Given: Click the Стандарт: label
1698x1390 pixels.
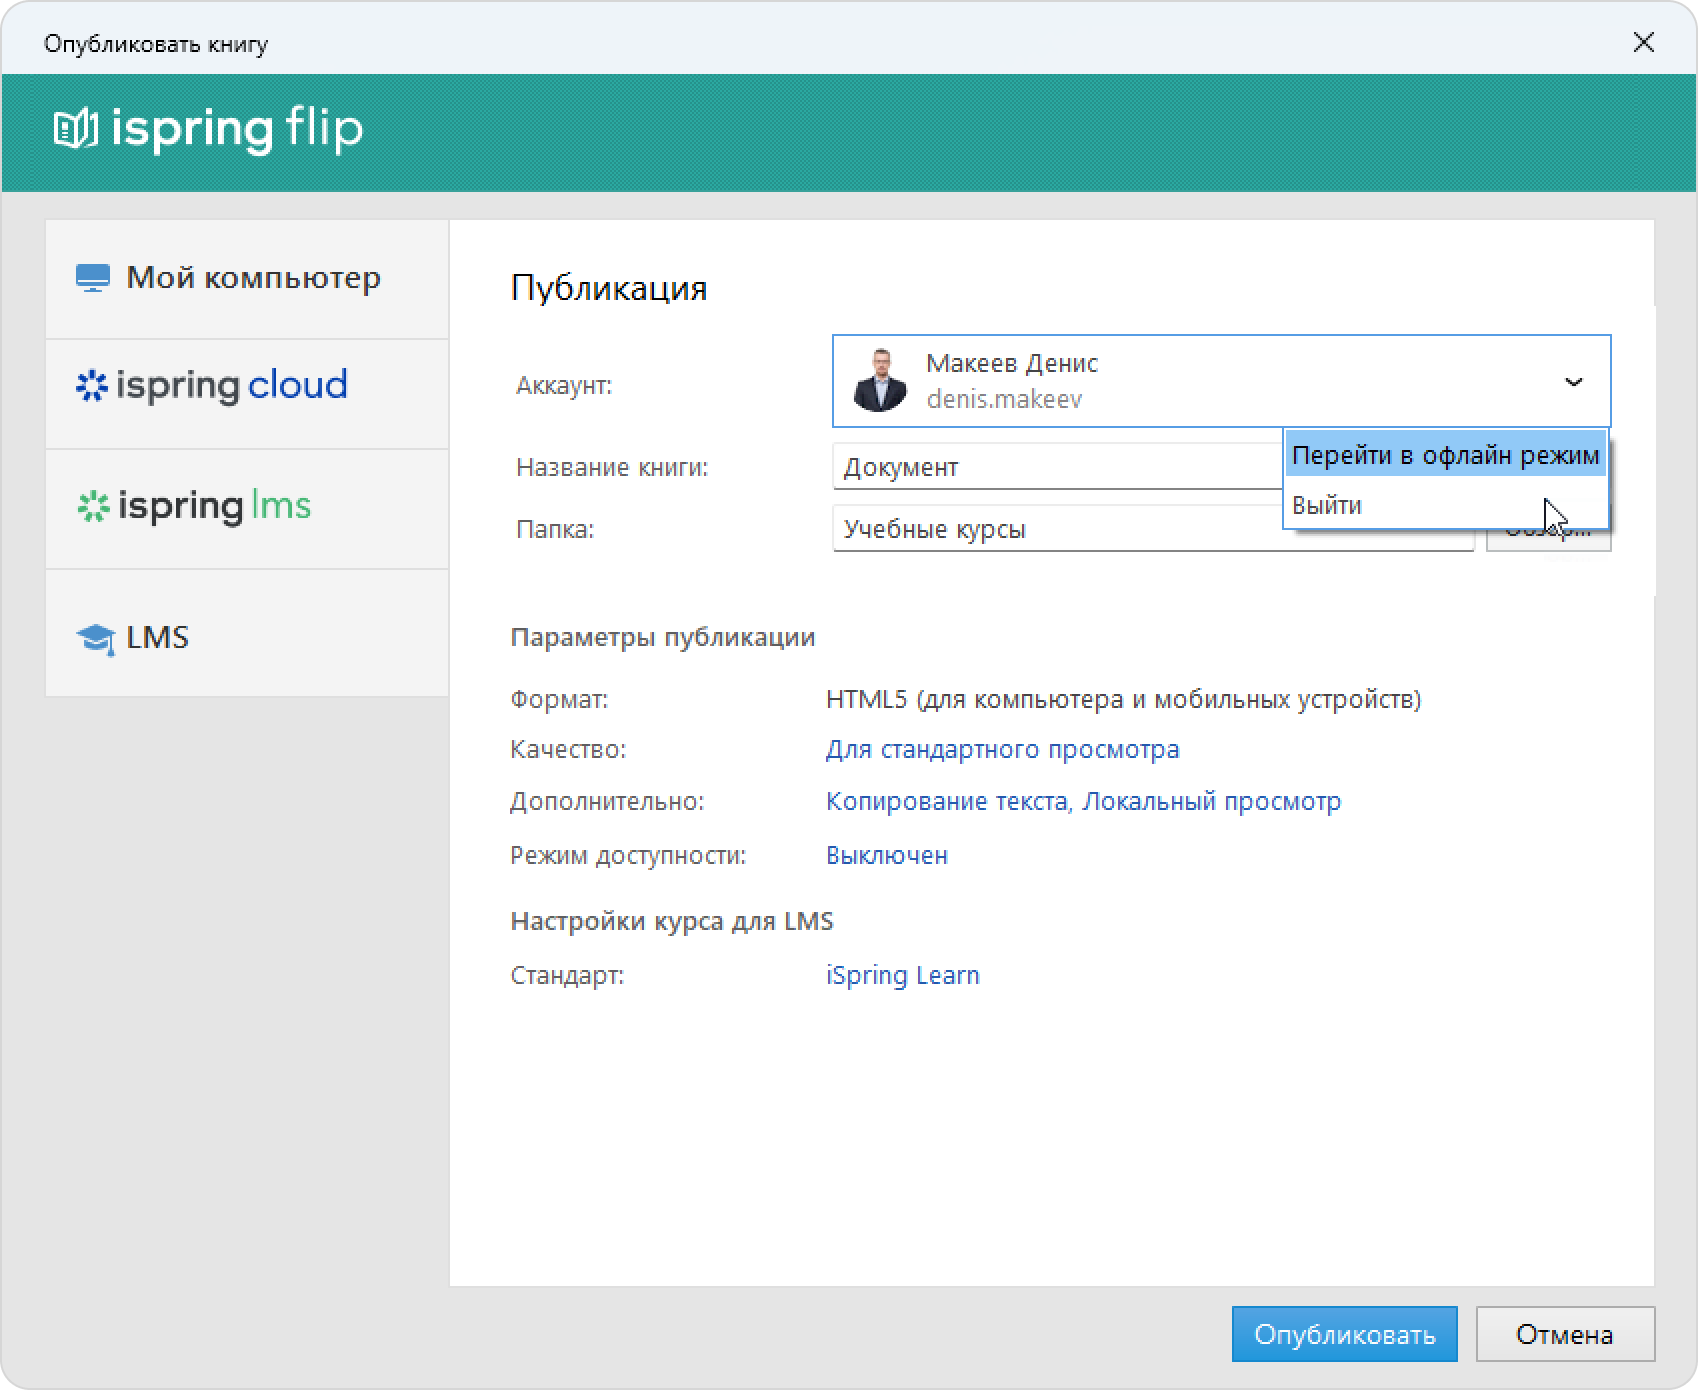Looking at the screenshot, I should coord(567,975).
